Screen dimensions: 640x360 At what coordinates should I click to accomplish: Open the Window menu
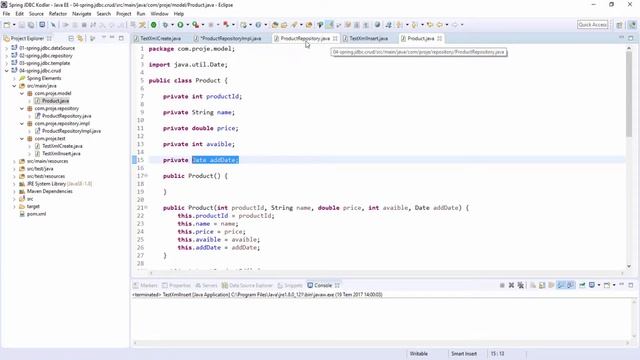coord(159,13)
